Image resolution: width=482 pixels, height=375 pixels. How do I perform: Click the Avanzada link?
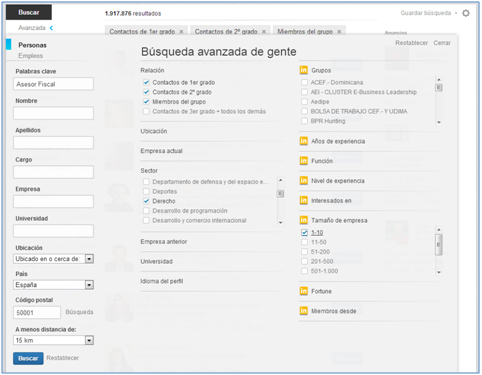[32, 28]
